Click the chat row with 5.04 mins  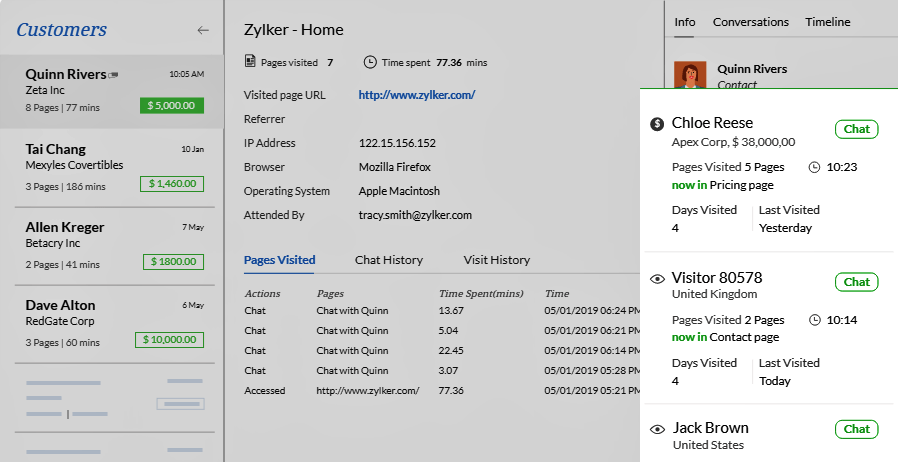(x=442, y=331)
